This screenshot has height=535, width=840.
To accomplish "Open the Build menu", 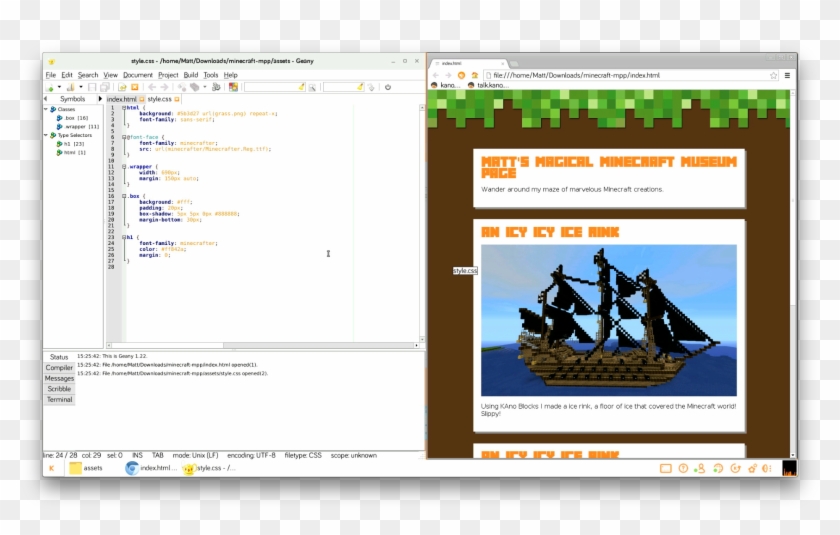I will [x=191, y=75].
